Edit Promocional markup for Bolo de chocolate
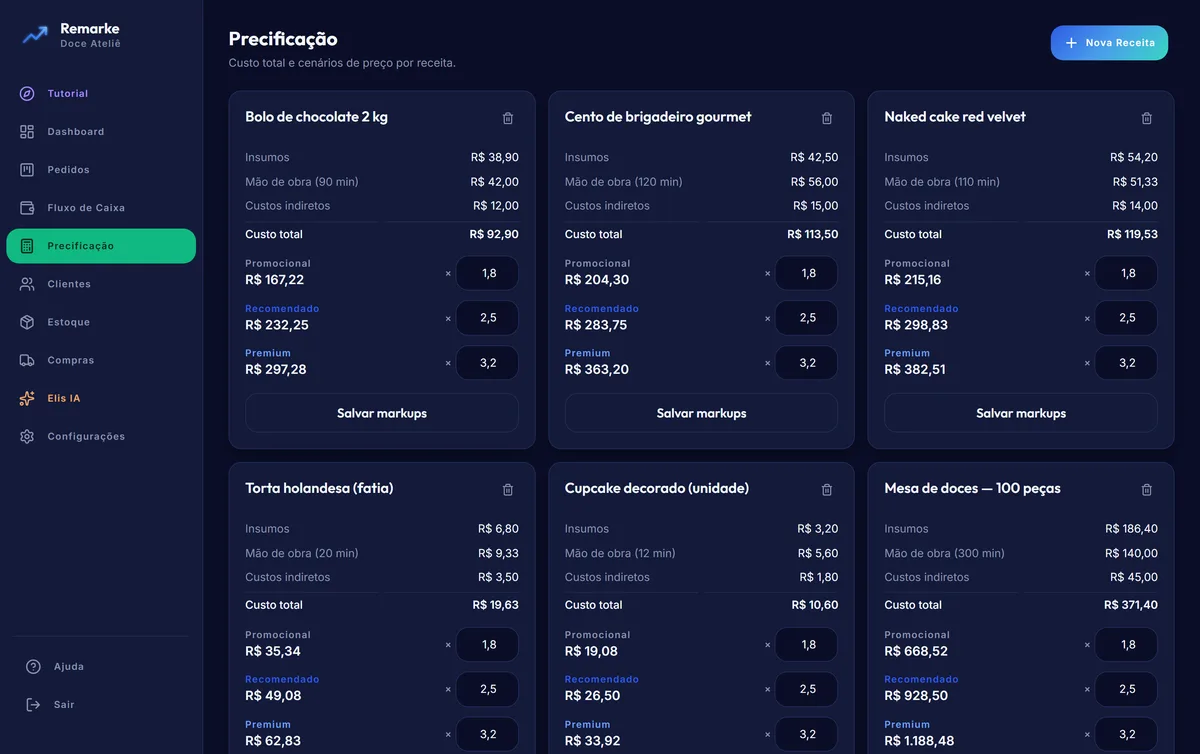 [x=488, y=273]
